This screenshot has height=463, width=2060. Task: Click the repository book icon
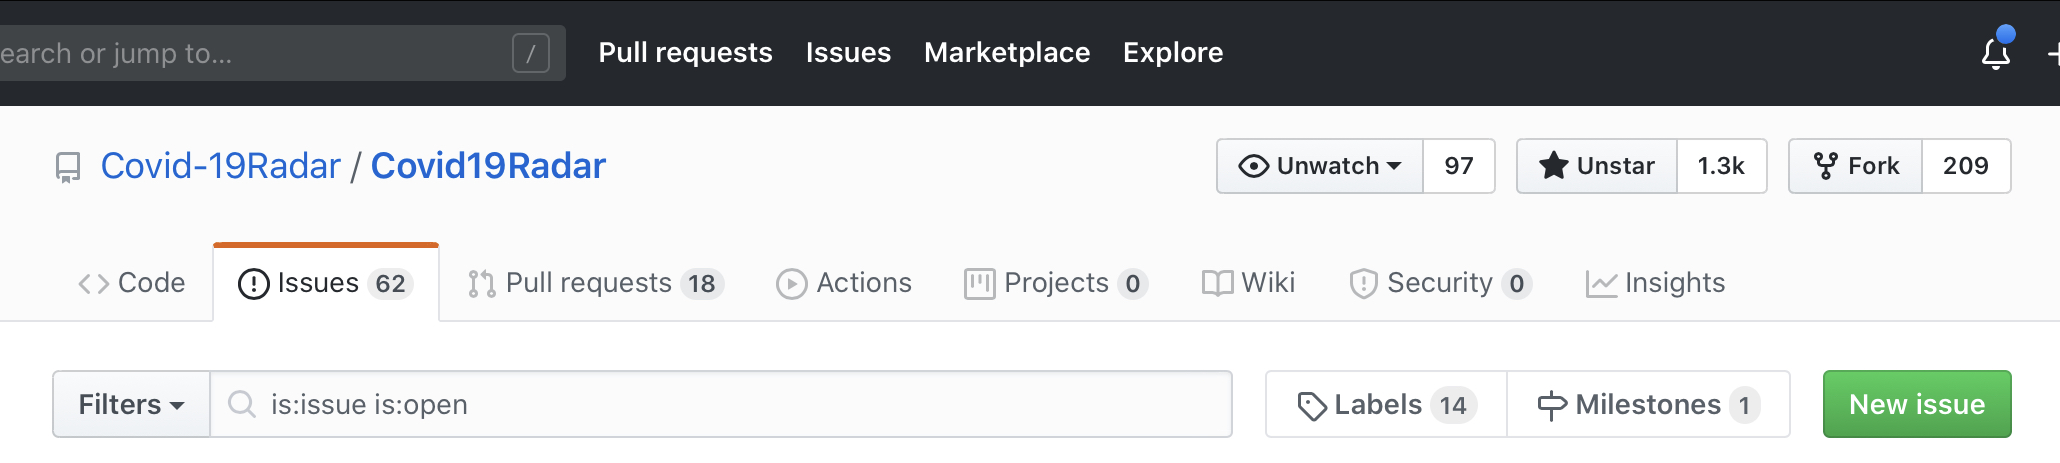[x=68, y=167]
